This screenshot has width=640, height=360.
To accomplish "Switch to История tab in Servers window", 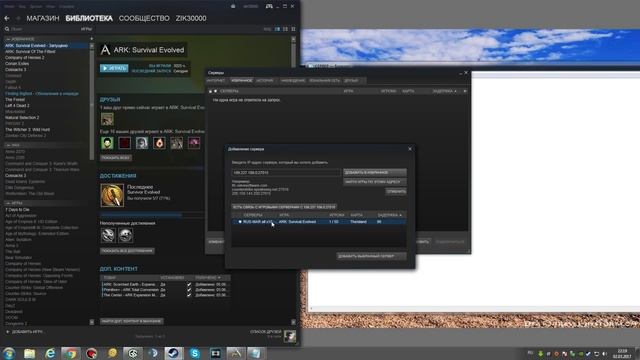I will tap(264, 80).
